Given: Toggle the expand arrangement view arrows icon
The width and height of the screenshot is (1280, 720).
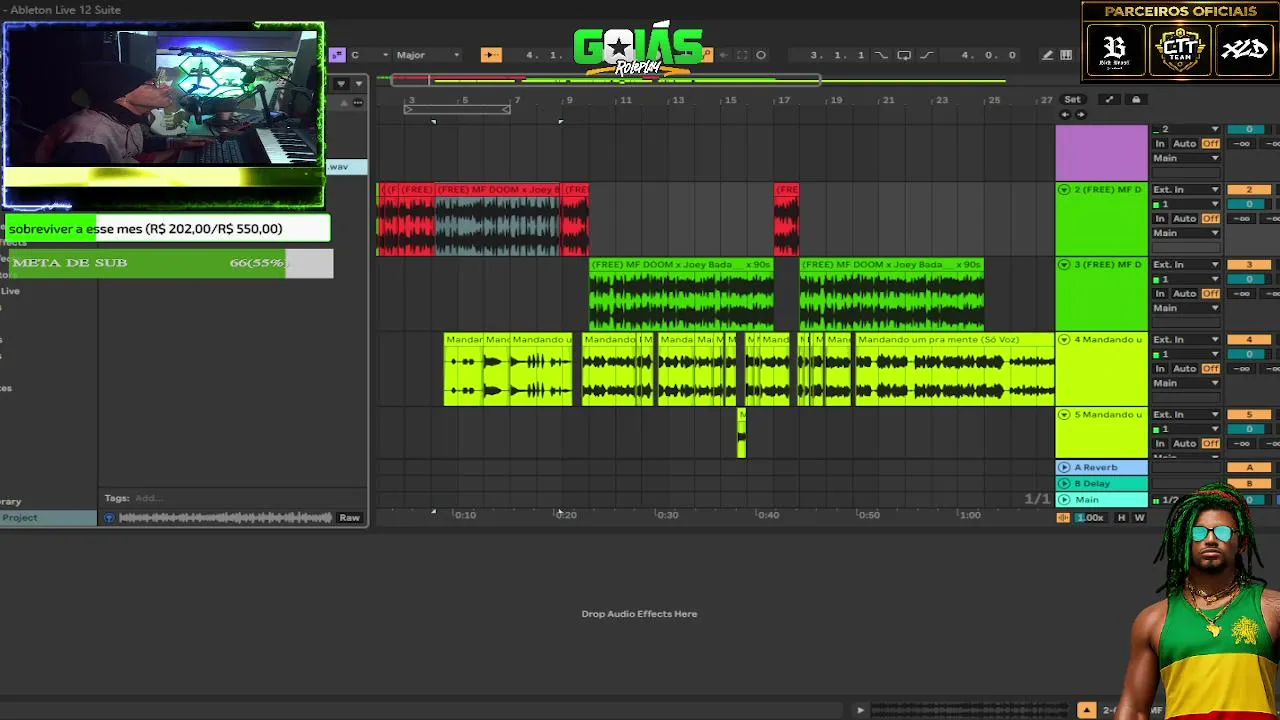Looking at the screenshot, I should pos(1109,99).
